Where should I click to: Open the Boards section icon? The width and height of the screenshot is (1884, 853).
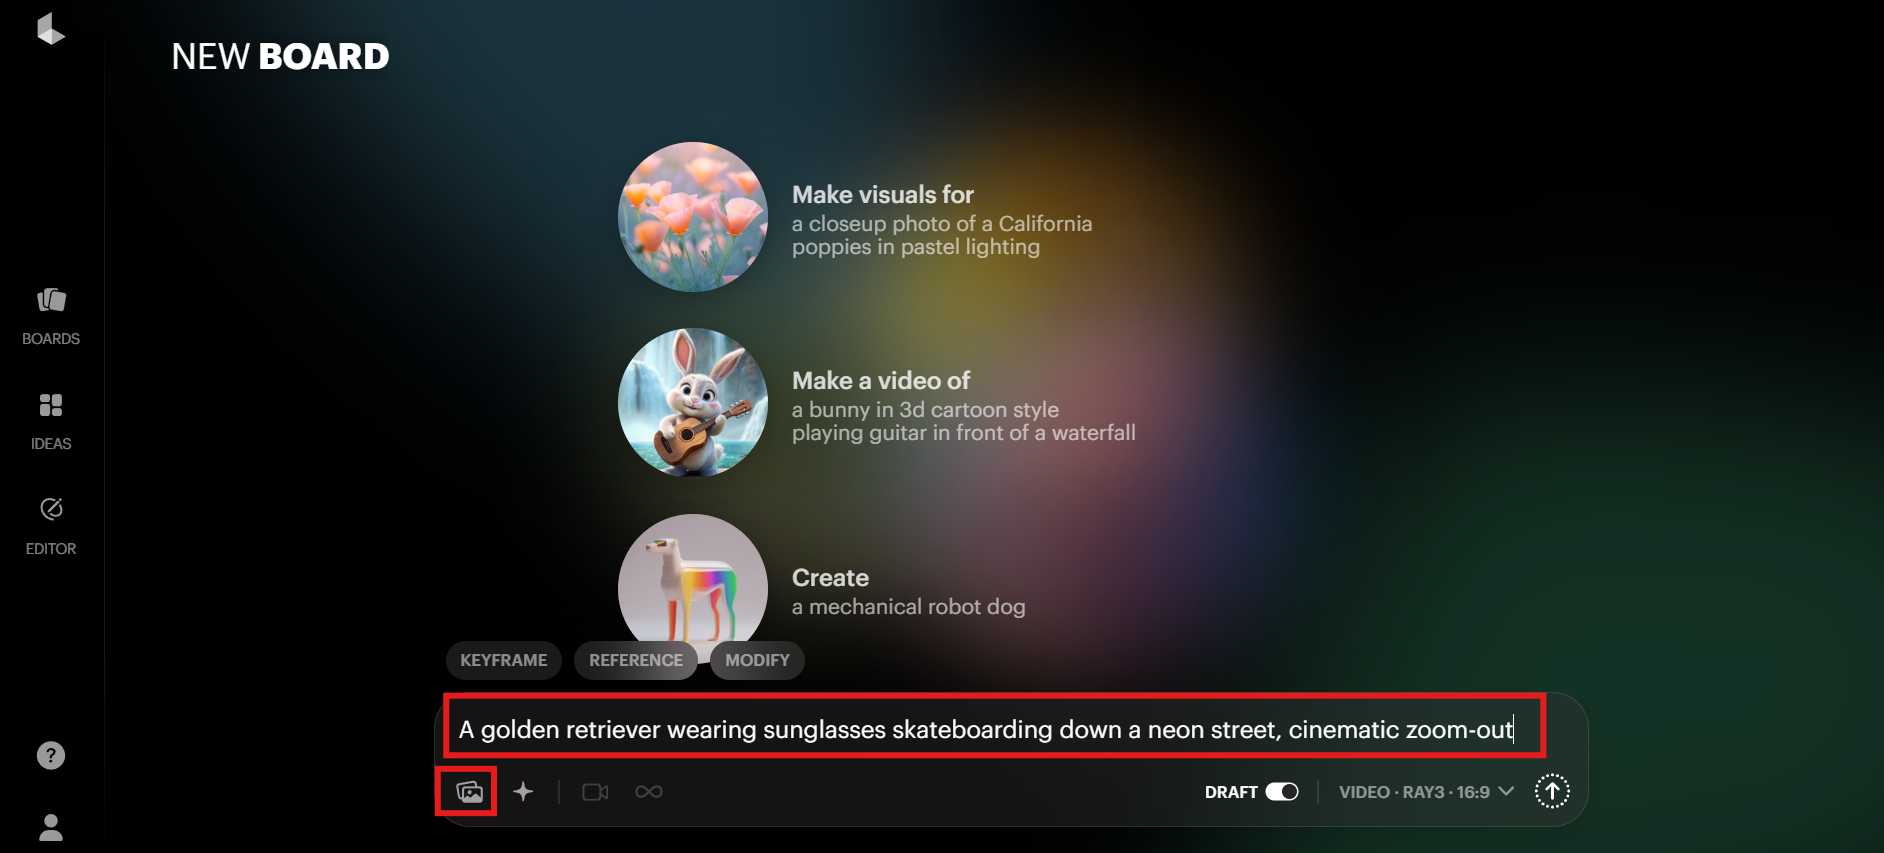[51, 300]
